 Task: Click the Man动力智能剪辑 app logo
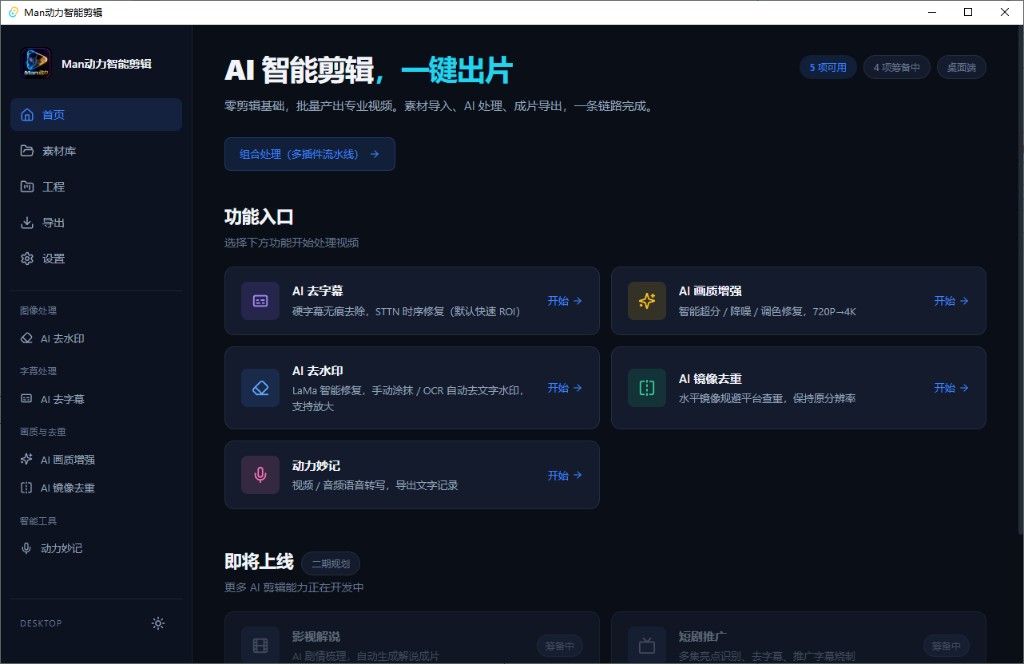35,63
